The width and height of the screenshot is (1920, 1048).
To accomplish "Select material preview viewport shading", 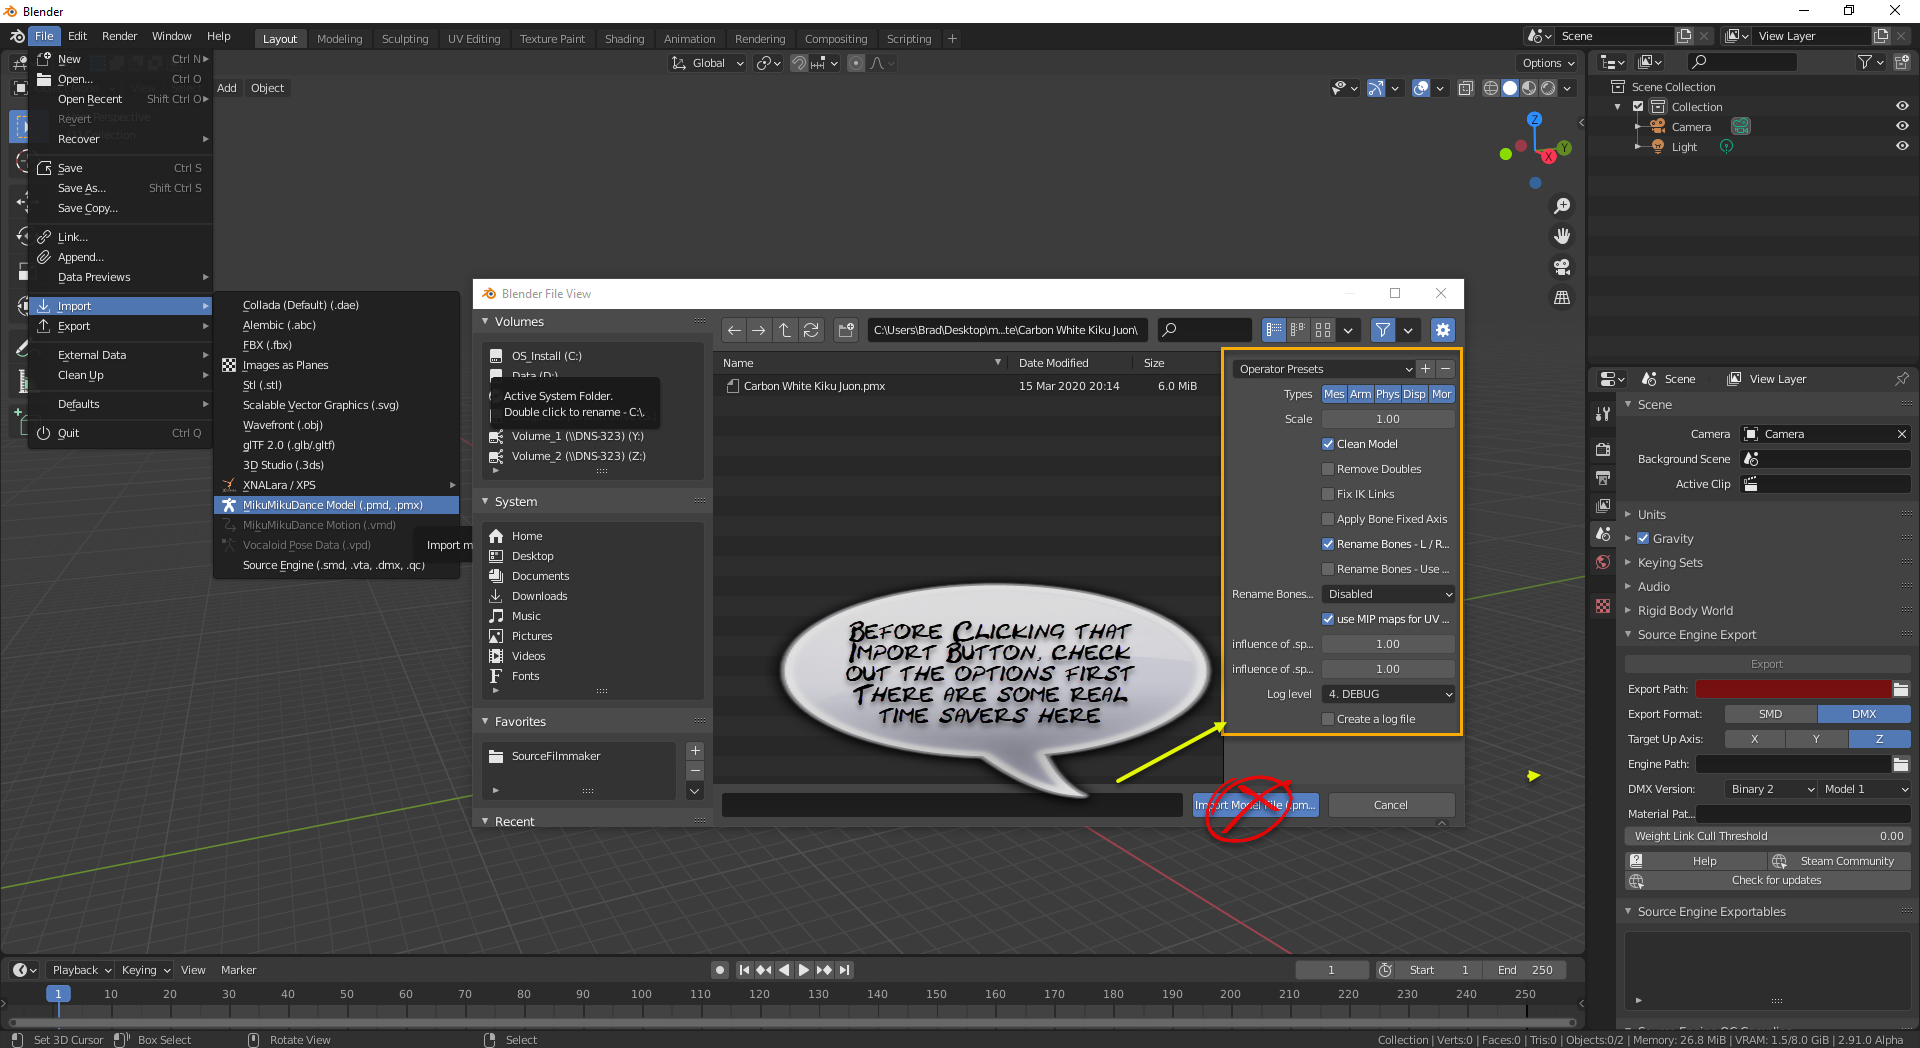I will [1529, 88].
